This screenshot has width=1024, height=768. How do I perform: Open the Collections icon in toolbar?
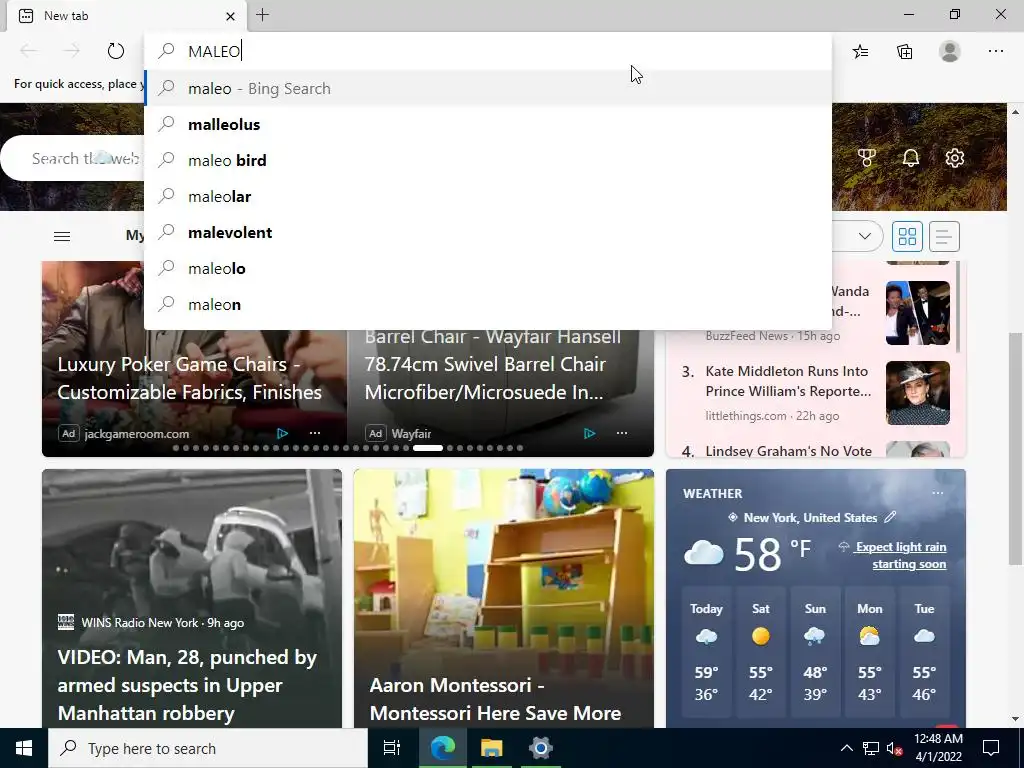pyautogui.click(x=904, y=52)
